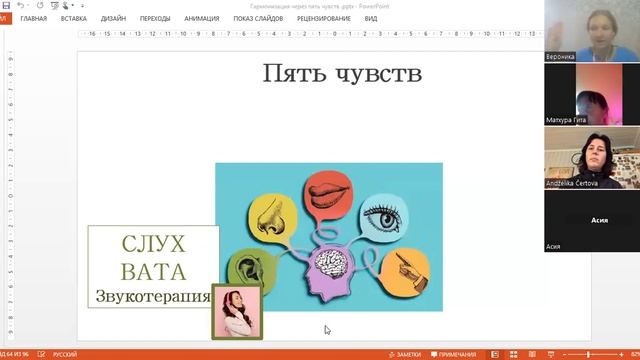Image resolution: width=640 pixels, height=360 pixels.
Task: Select the ДИЗАЙН ribbon tab
Action: point(113,19)
